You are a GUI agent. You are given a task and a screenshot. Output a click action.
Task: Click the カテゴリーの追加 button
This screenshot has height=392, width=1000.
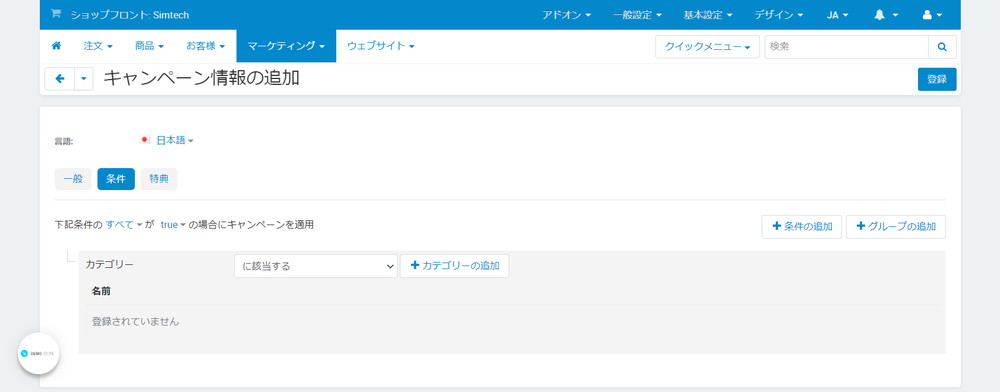click(x=454, y=266)
